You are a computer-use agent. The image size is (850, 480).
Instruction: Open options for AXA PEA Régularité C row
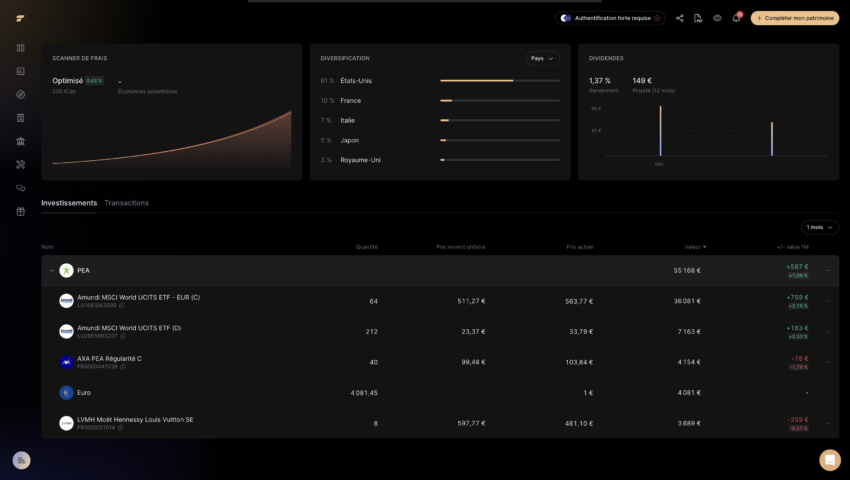click(x=827, y=362)
